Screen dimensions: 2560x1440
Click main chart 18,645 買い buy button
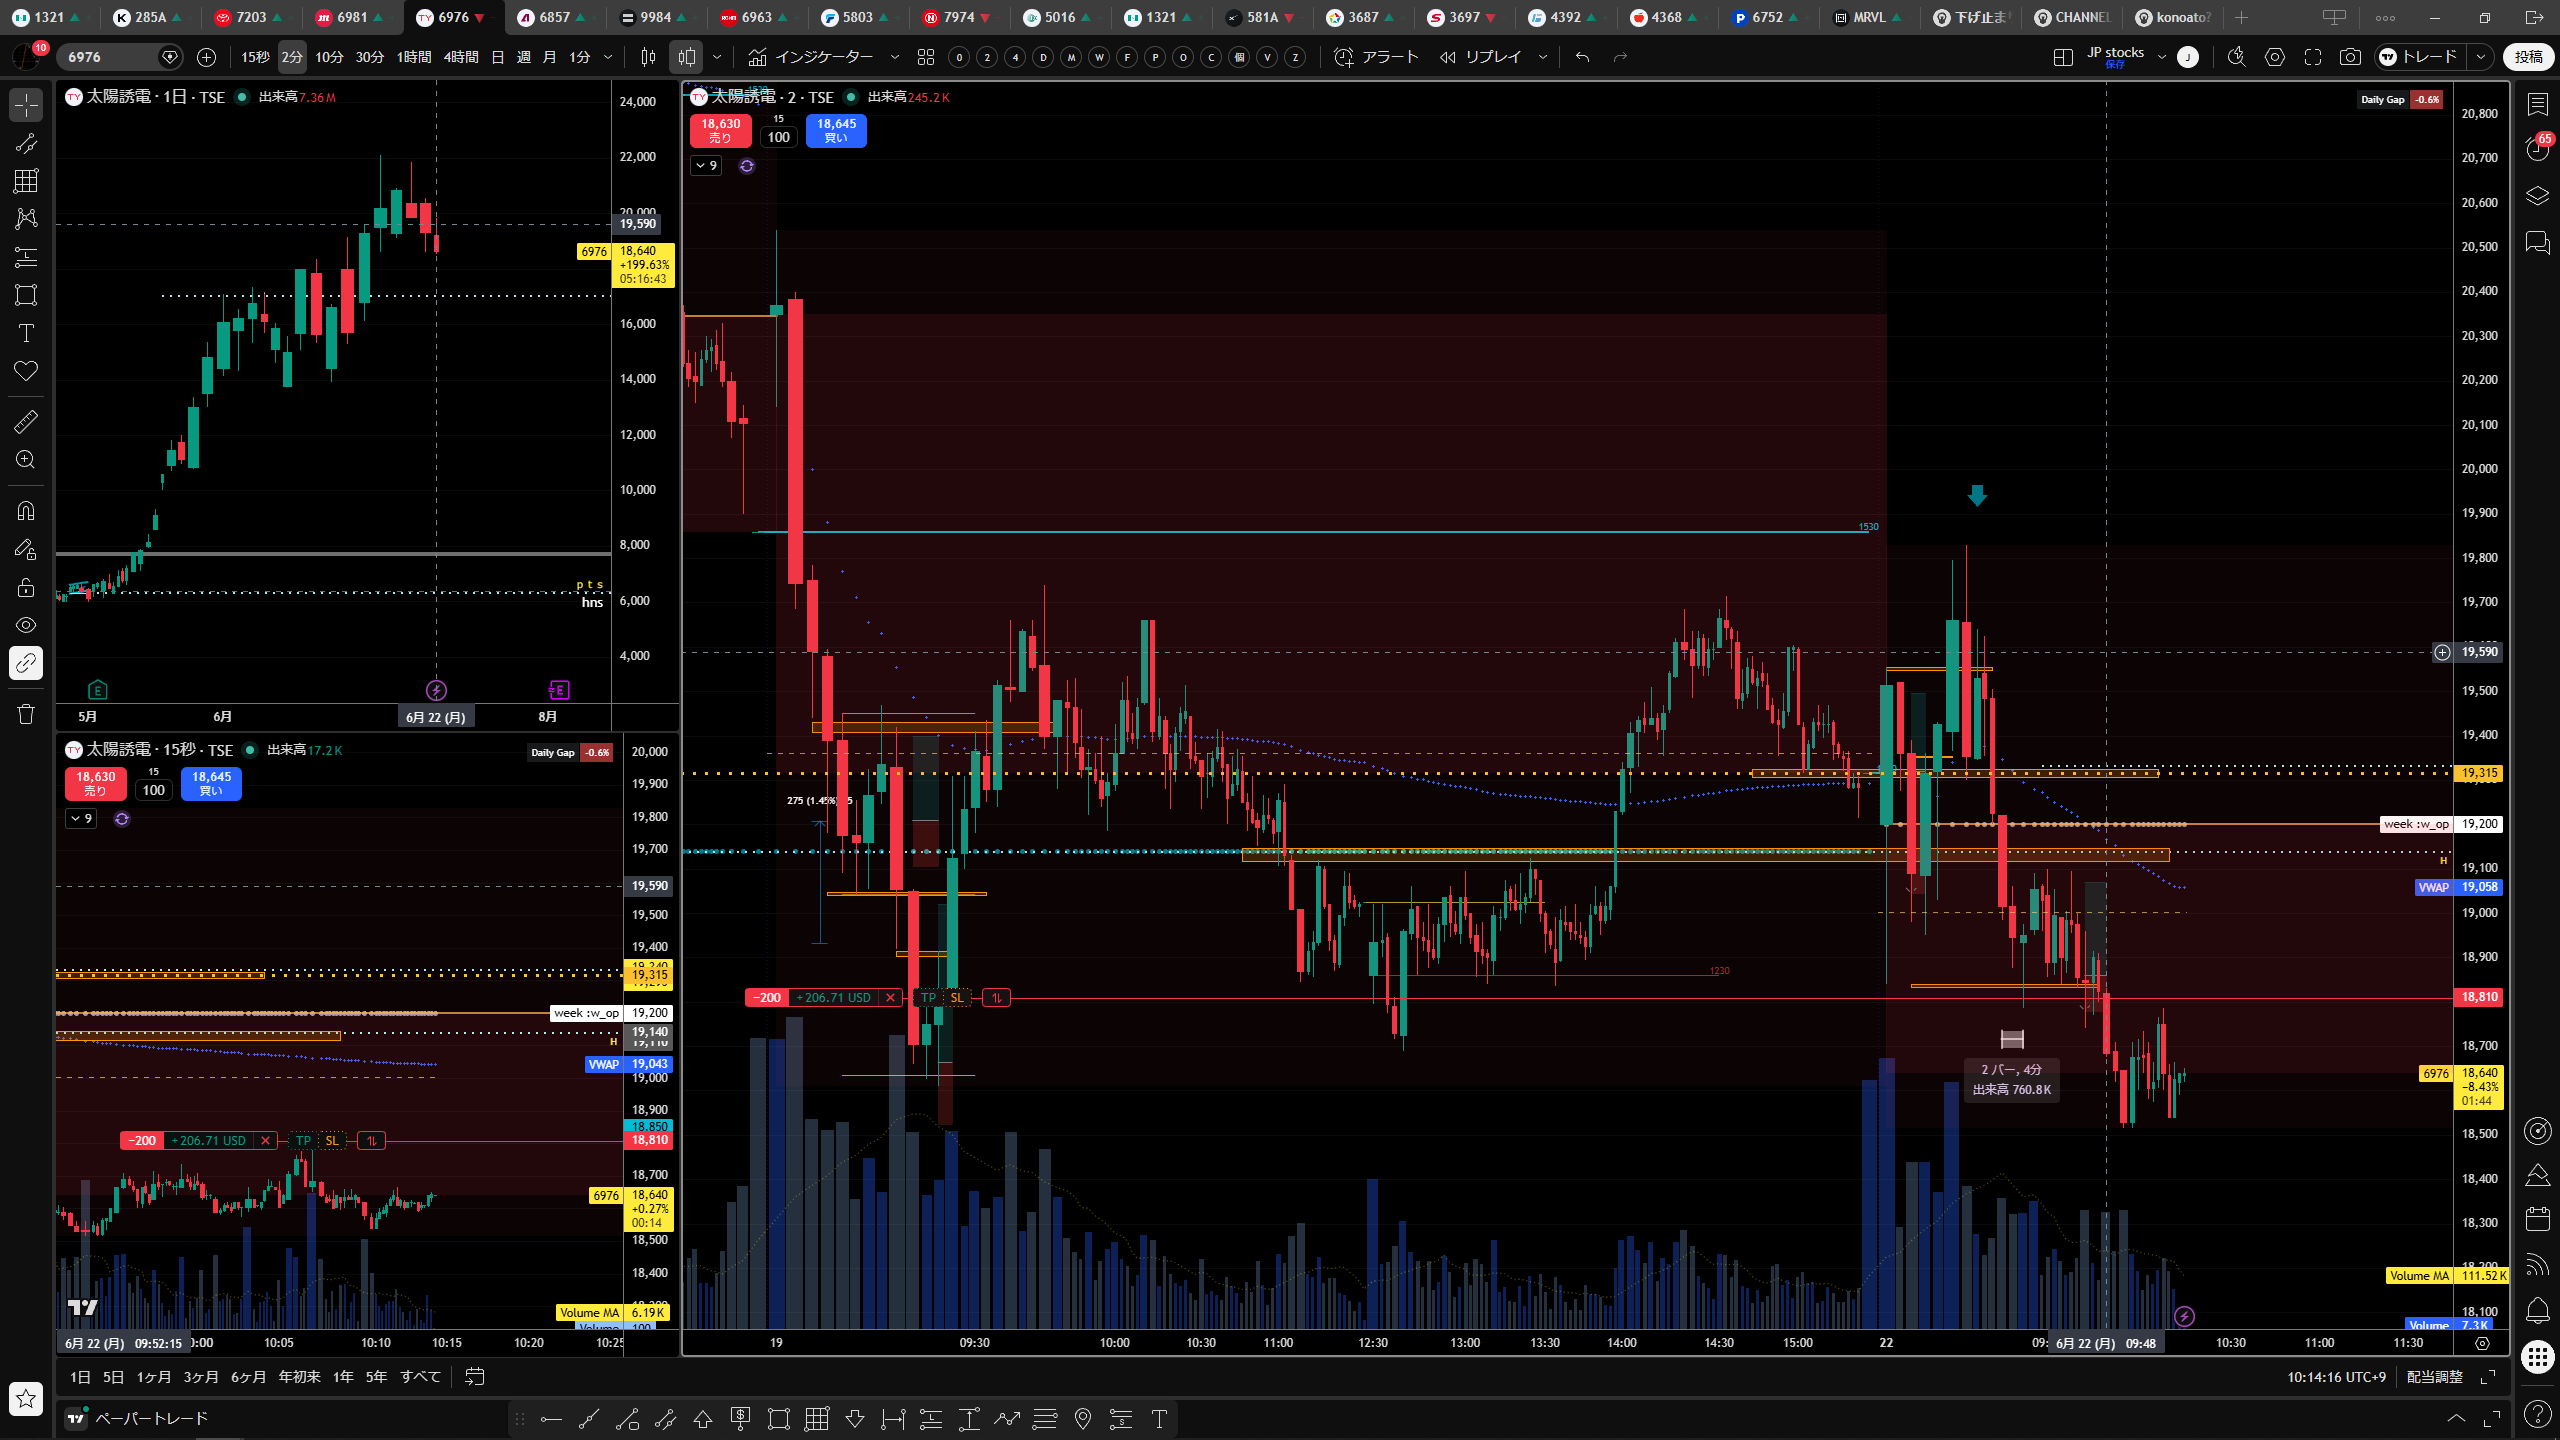click(836, 131)
